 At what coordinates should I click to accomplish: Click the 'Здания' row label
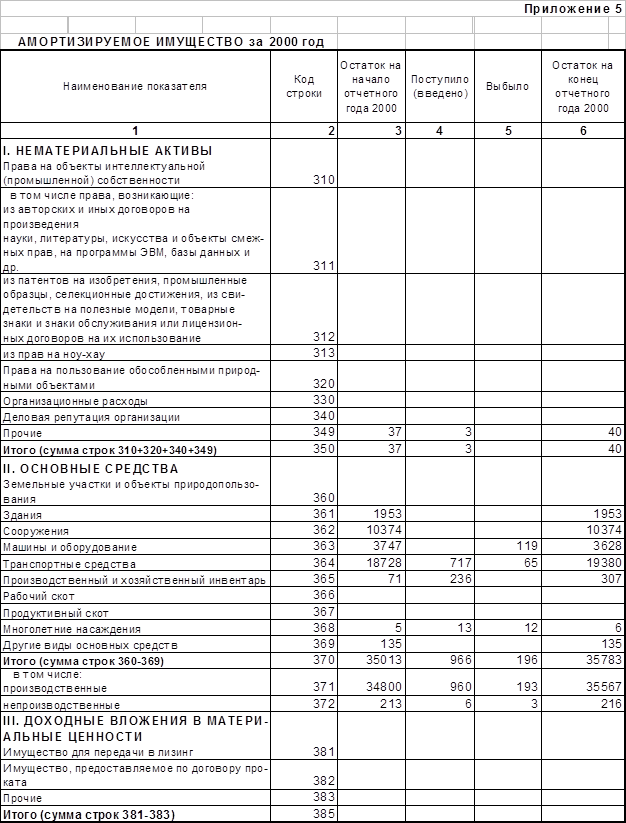click(x=23, y=515)
